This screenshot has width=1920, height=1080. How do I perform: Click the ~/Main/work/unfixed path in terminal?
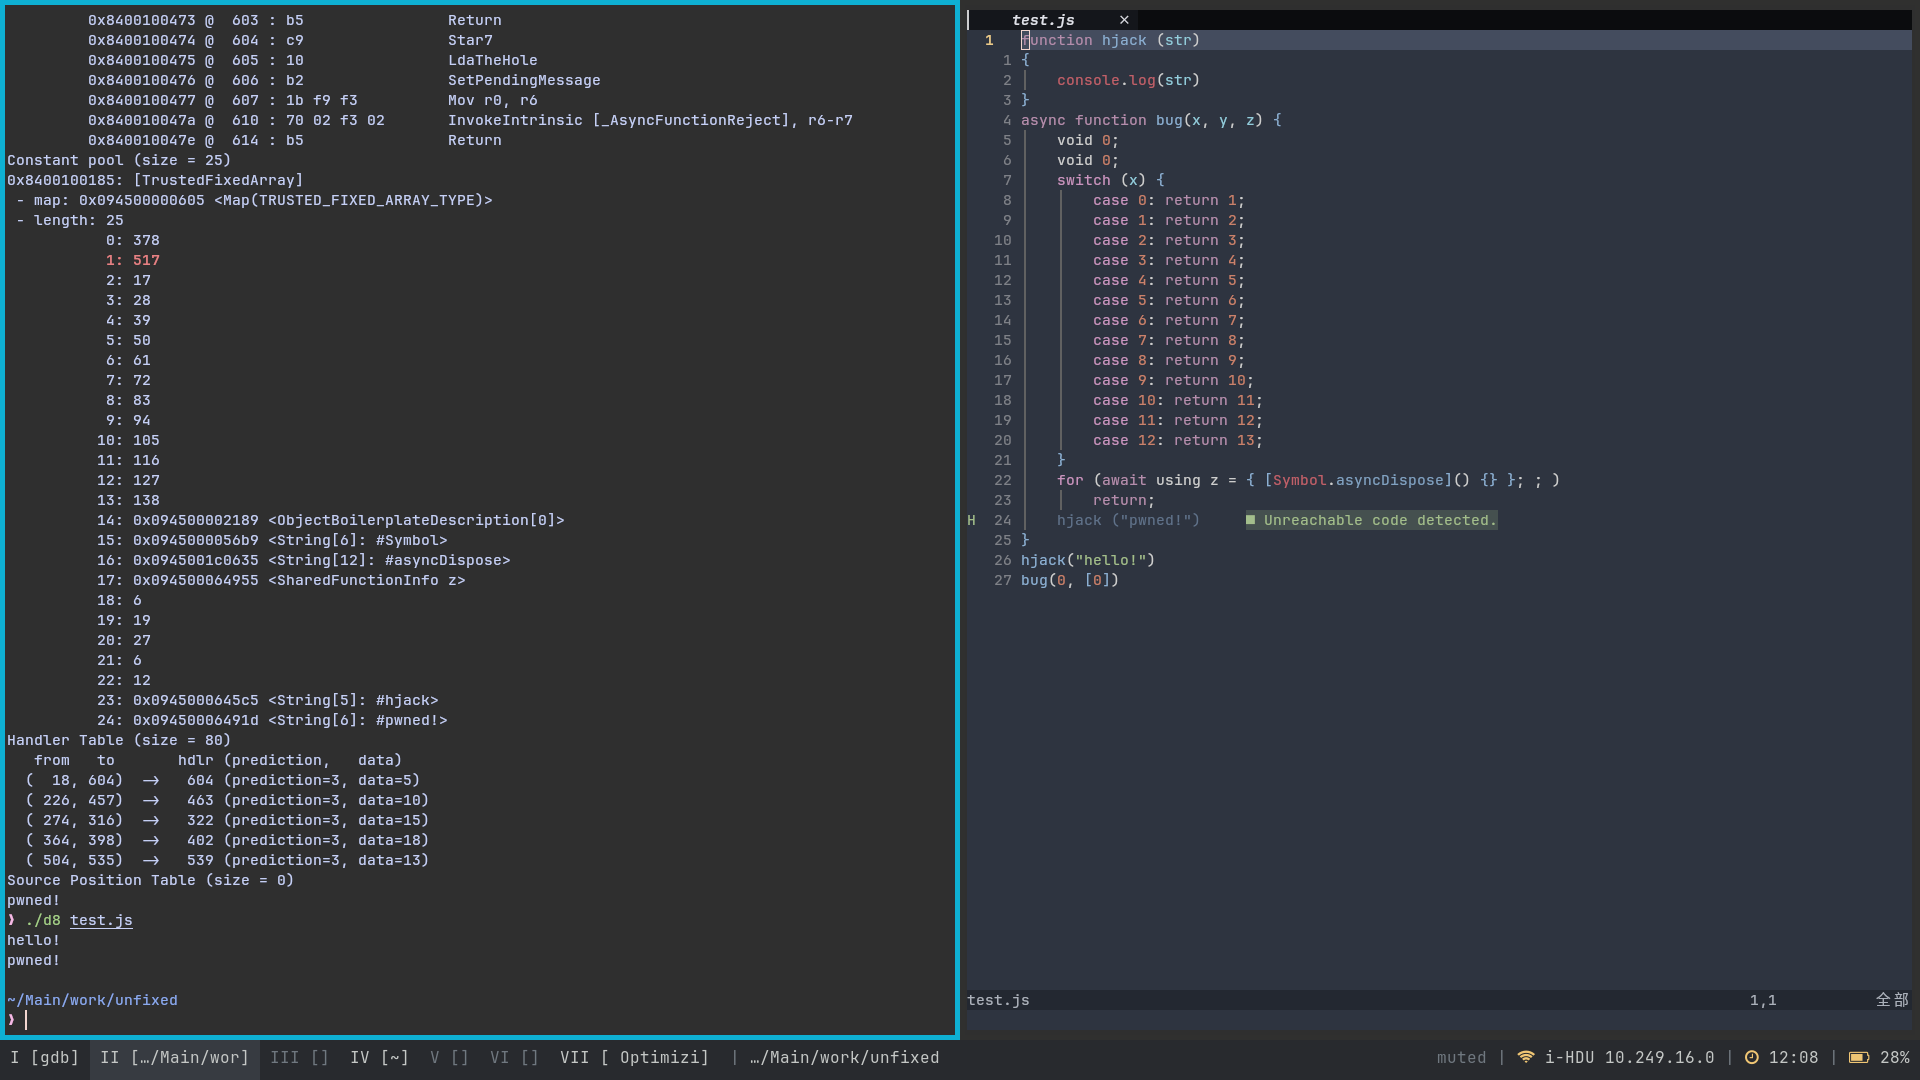pos(92,999)
